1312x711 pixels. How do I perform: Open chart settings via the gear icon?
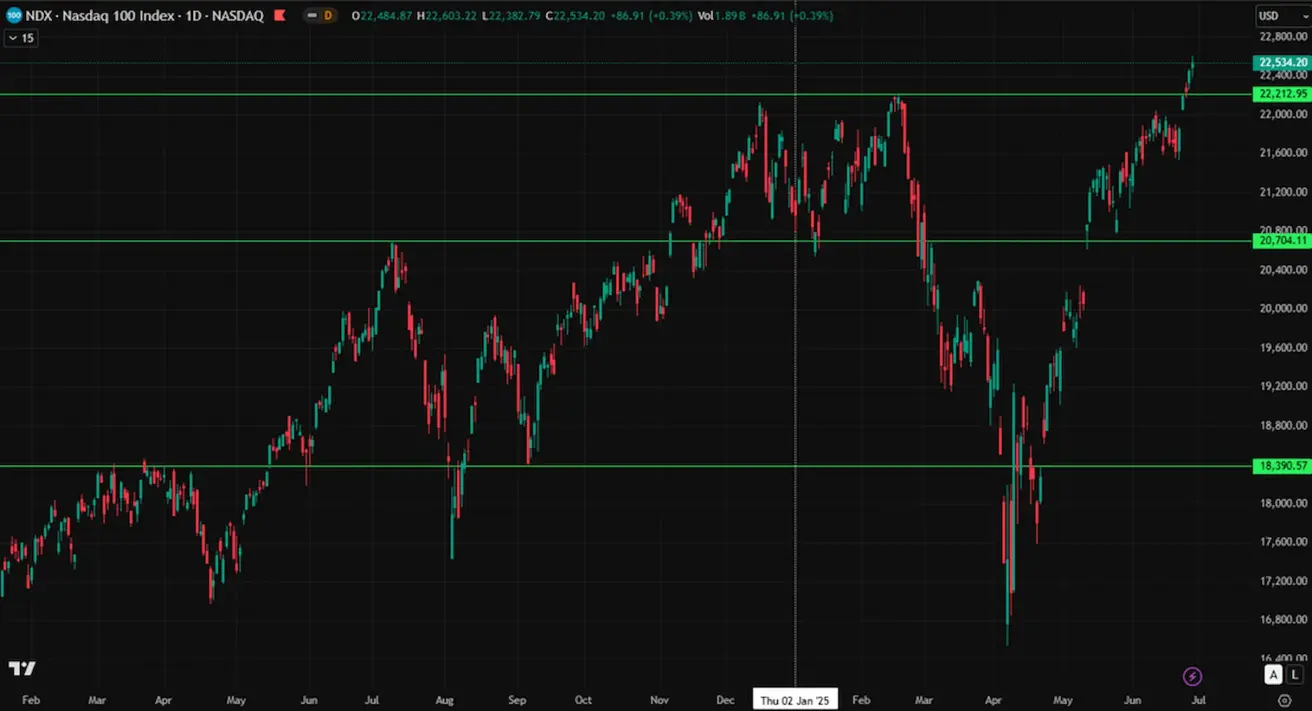pos(1285,700)
